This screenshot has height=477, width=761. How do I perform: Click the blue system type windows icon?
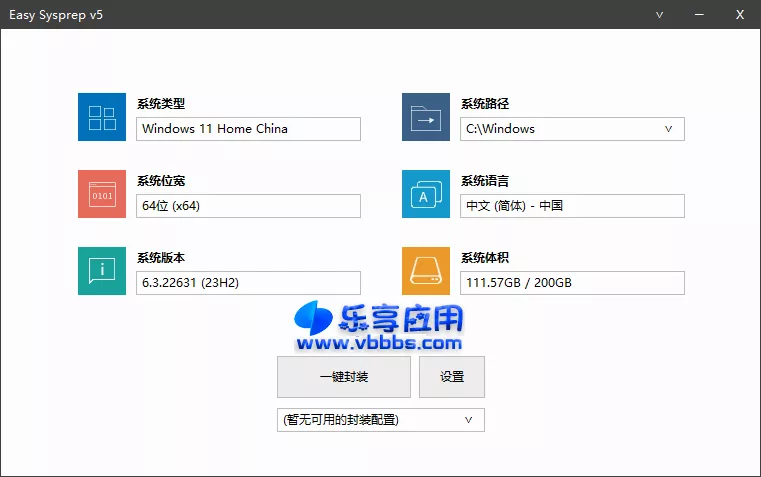(102, 117)
